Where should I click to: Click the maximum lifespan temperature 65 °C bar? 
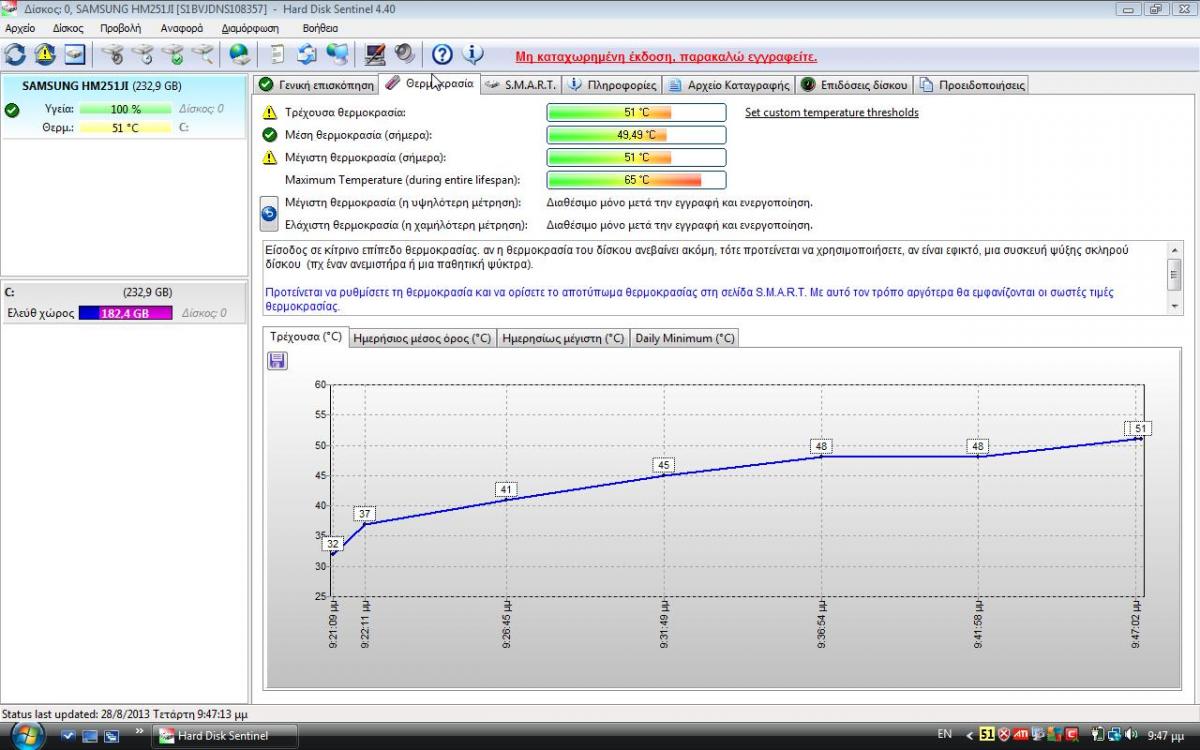[x=636, y=180]
